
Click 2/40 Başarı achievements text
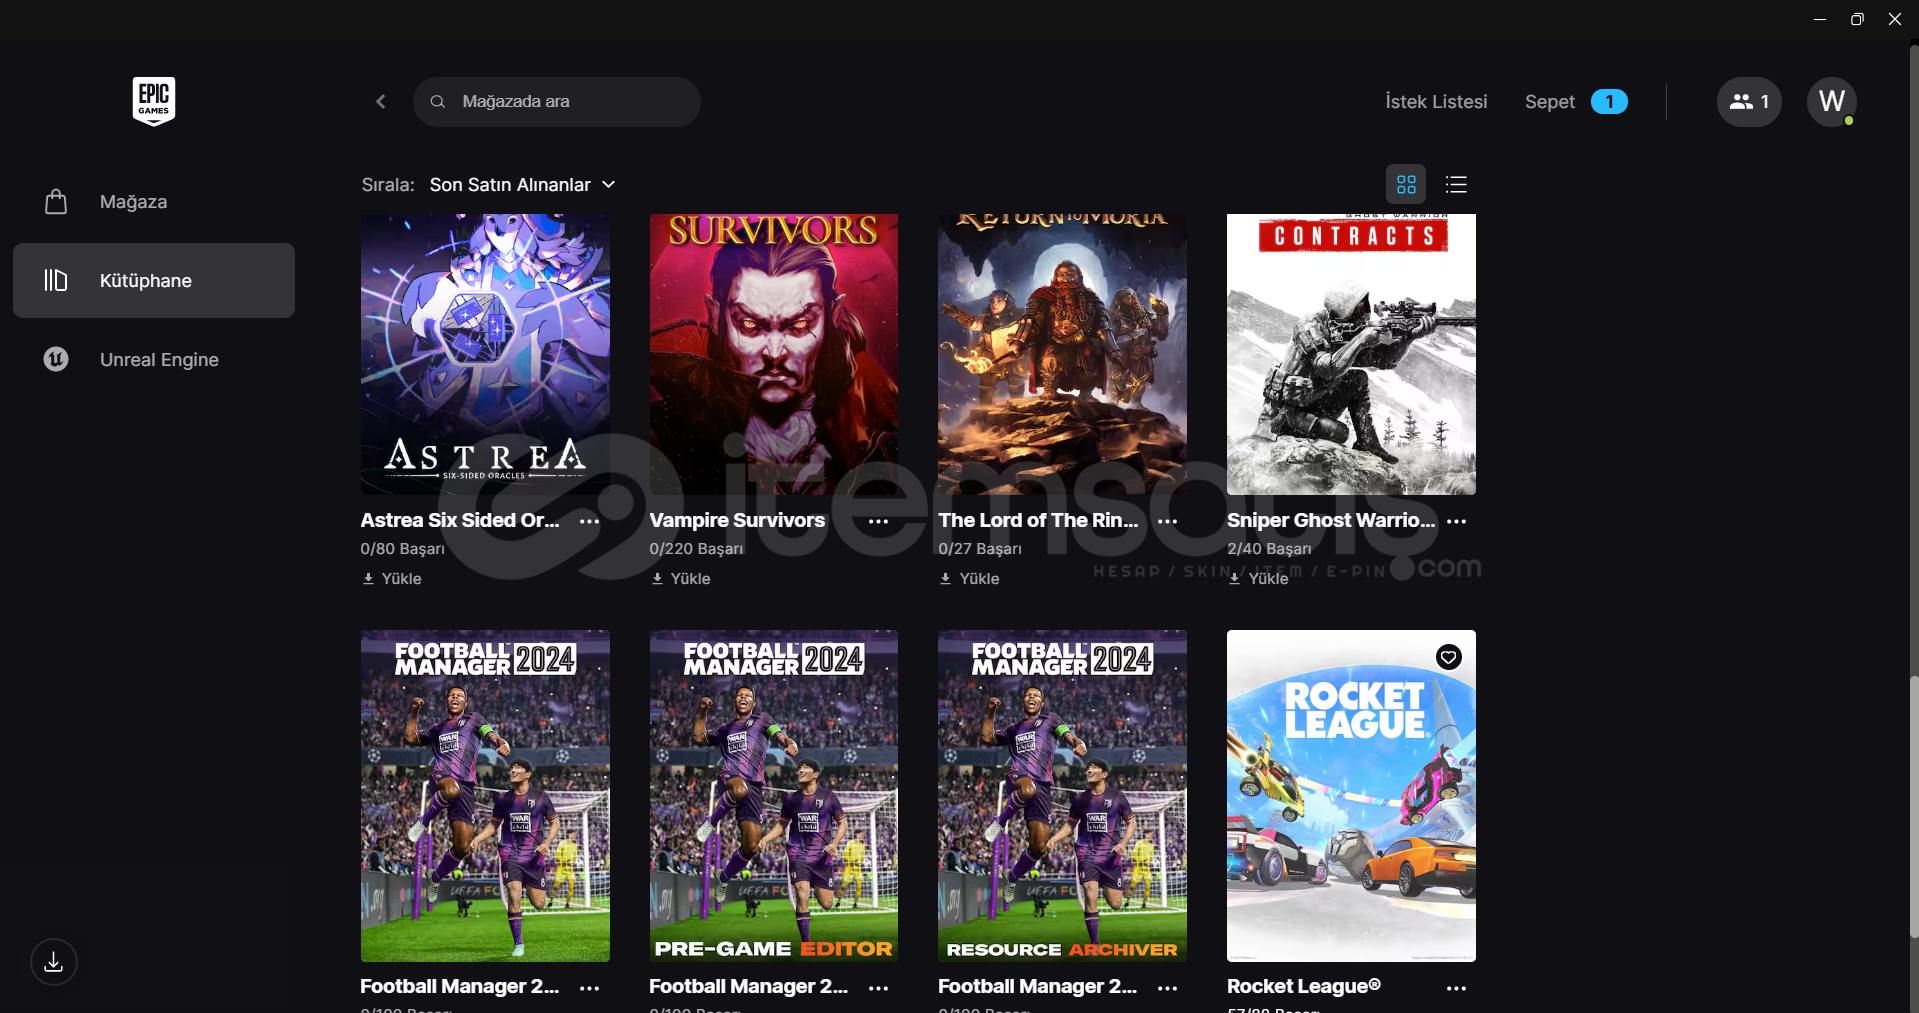pos(1269,549)
